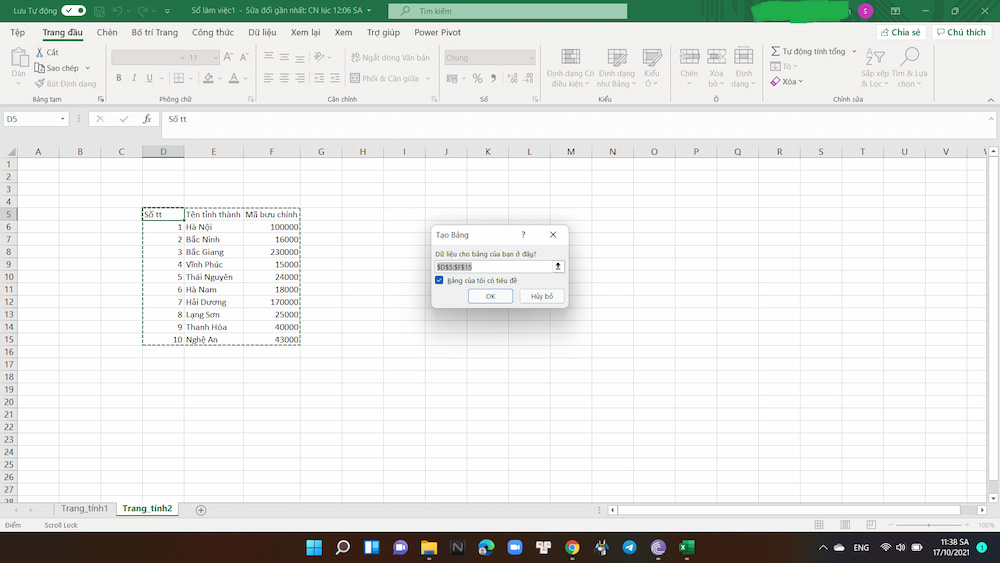The height and width of the screenshot is (563, 1000).
Task: Click the font color A icon
Action: pos(233,78)
